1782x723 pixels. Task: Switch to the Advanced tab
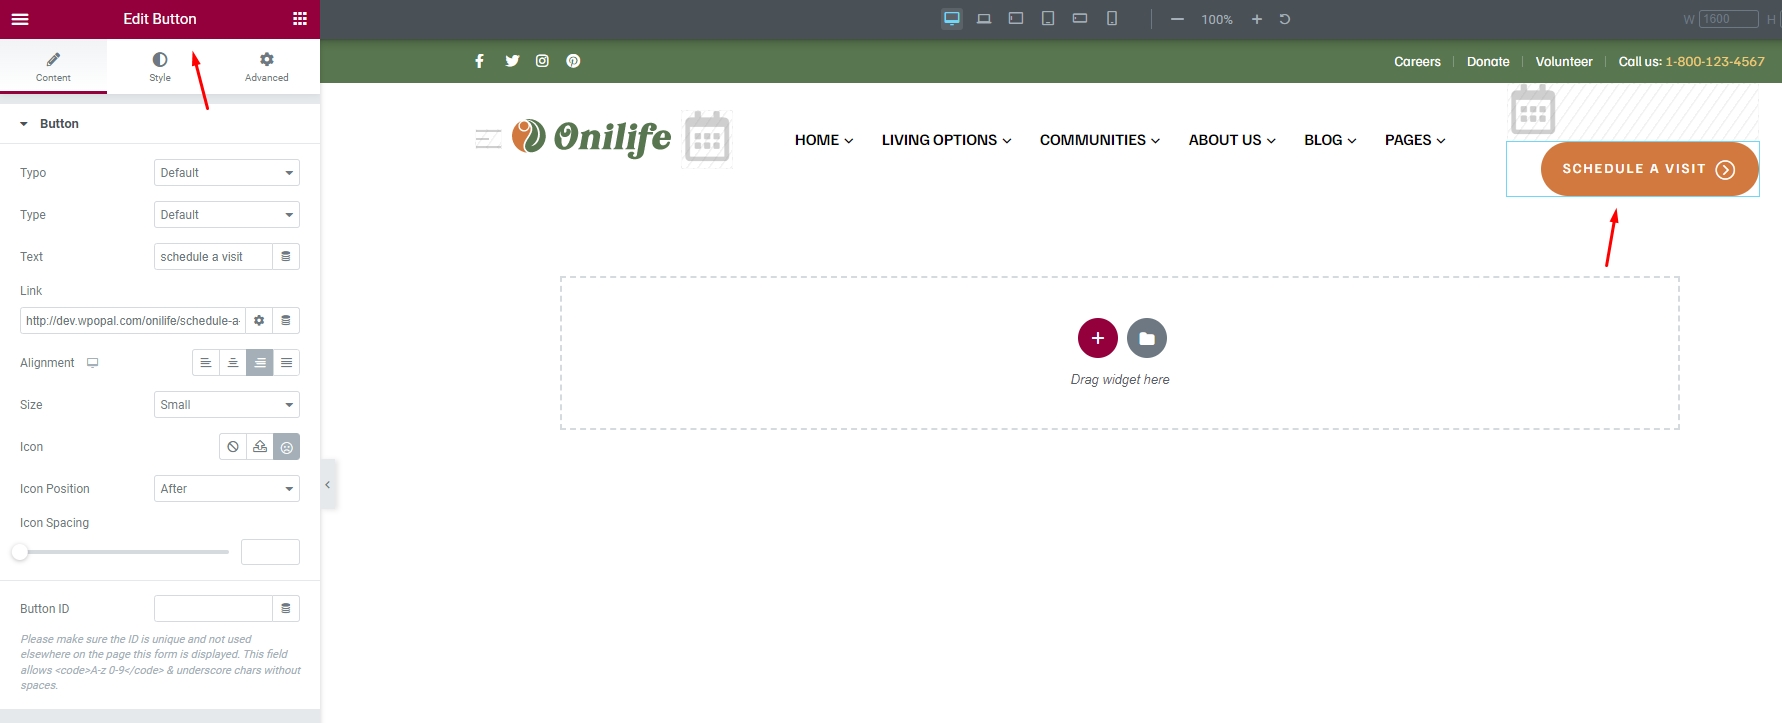point(266,67)
